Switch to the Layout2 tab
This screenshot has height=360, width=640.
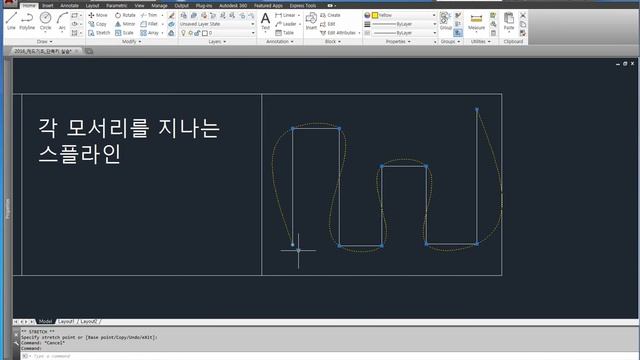coord(89,322)
